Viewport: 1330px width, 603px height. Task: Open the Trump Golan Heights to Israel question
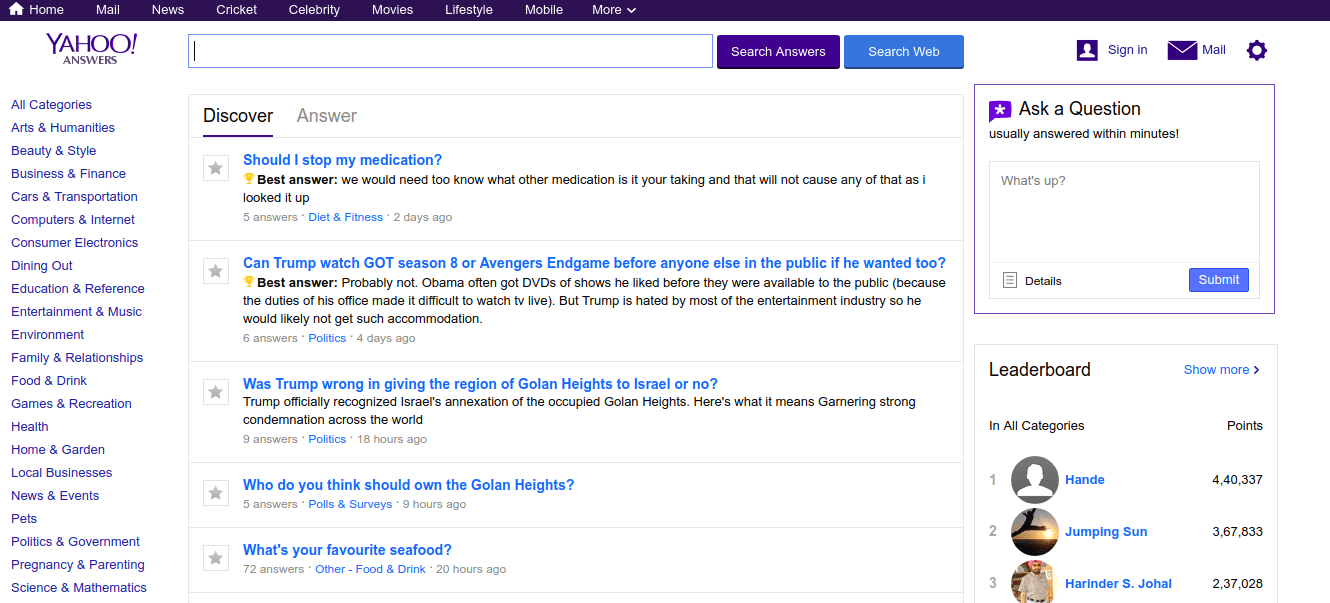pos(480,384)
